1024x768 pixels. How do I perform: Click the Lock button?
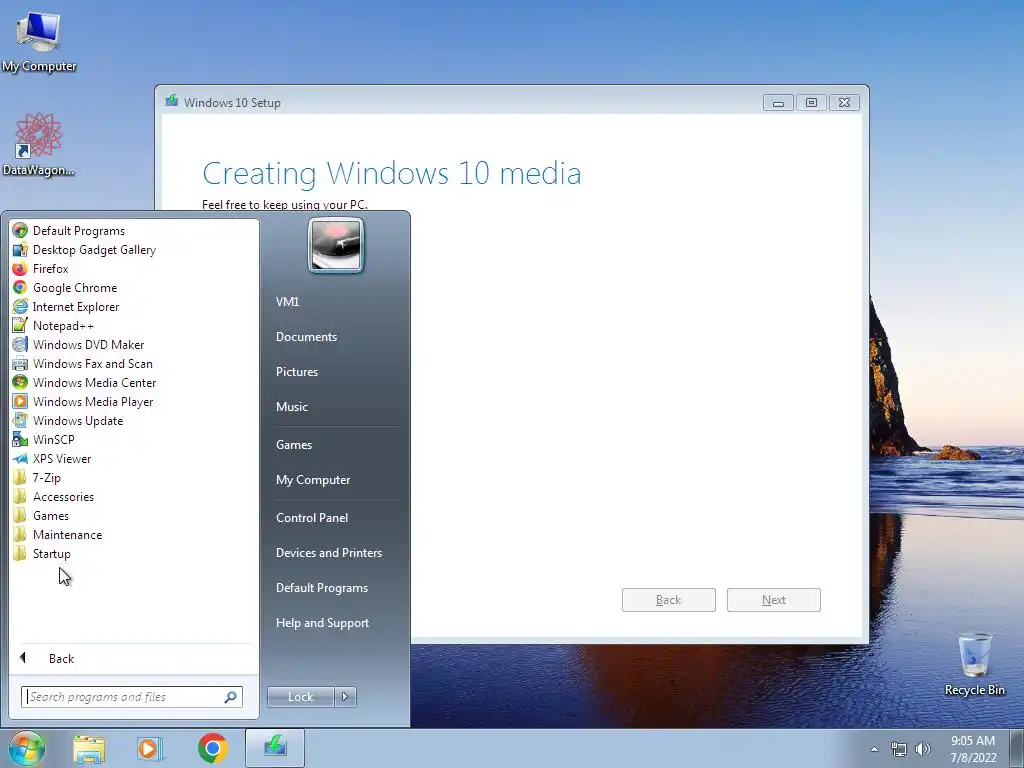point(300,697)
